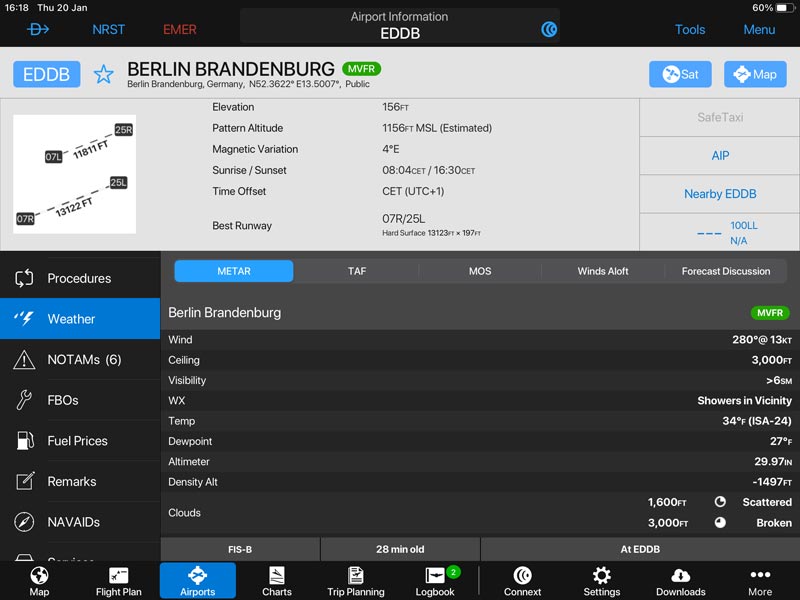Tap the Time Offset CET (UTC+1) value
The image size is (800, 600).
[x=413, y=191]
